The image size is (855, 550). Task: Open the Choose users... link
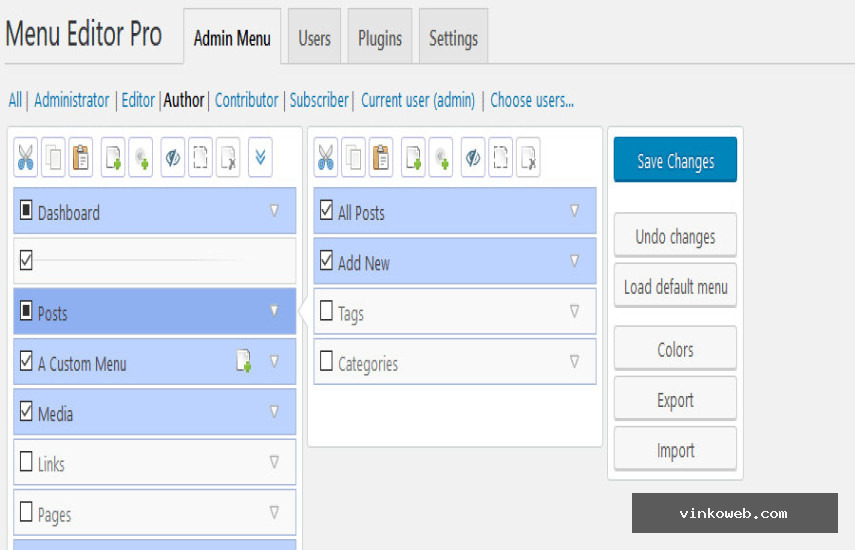click(x=532, y=100)
